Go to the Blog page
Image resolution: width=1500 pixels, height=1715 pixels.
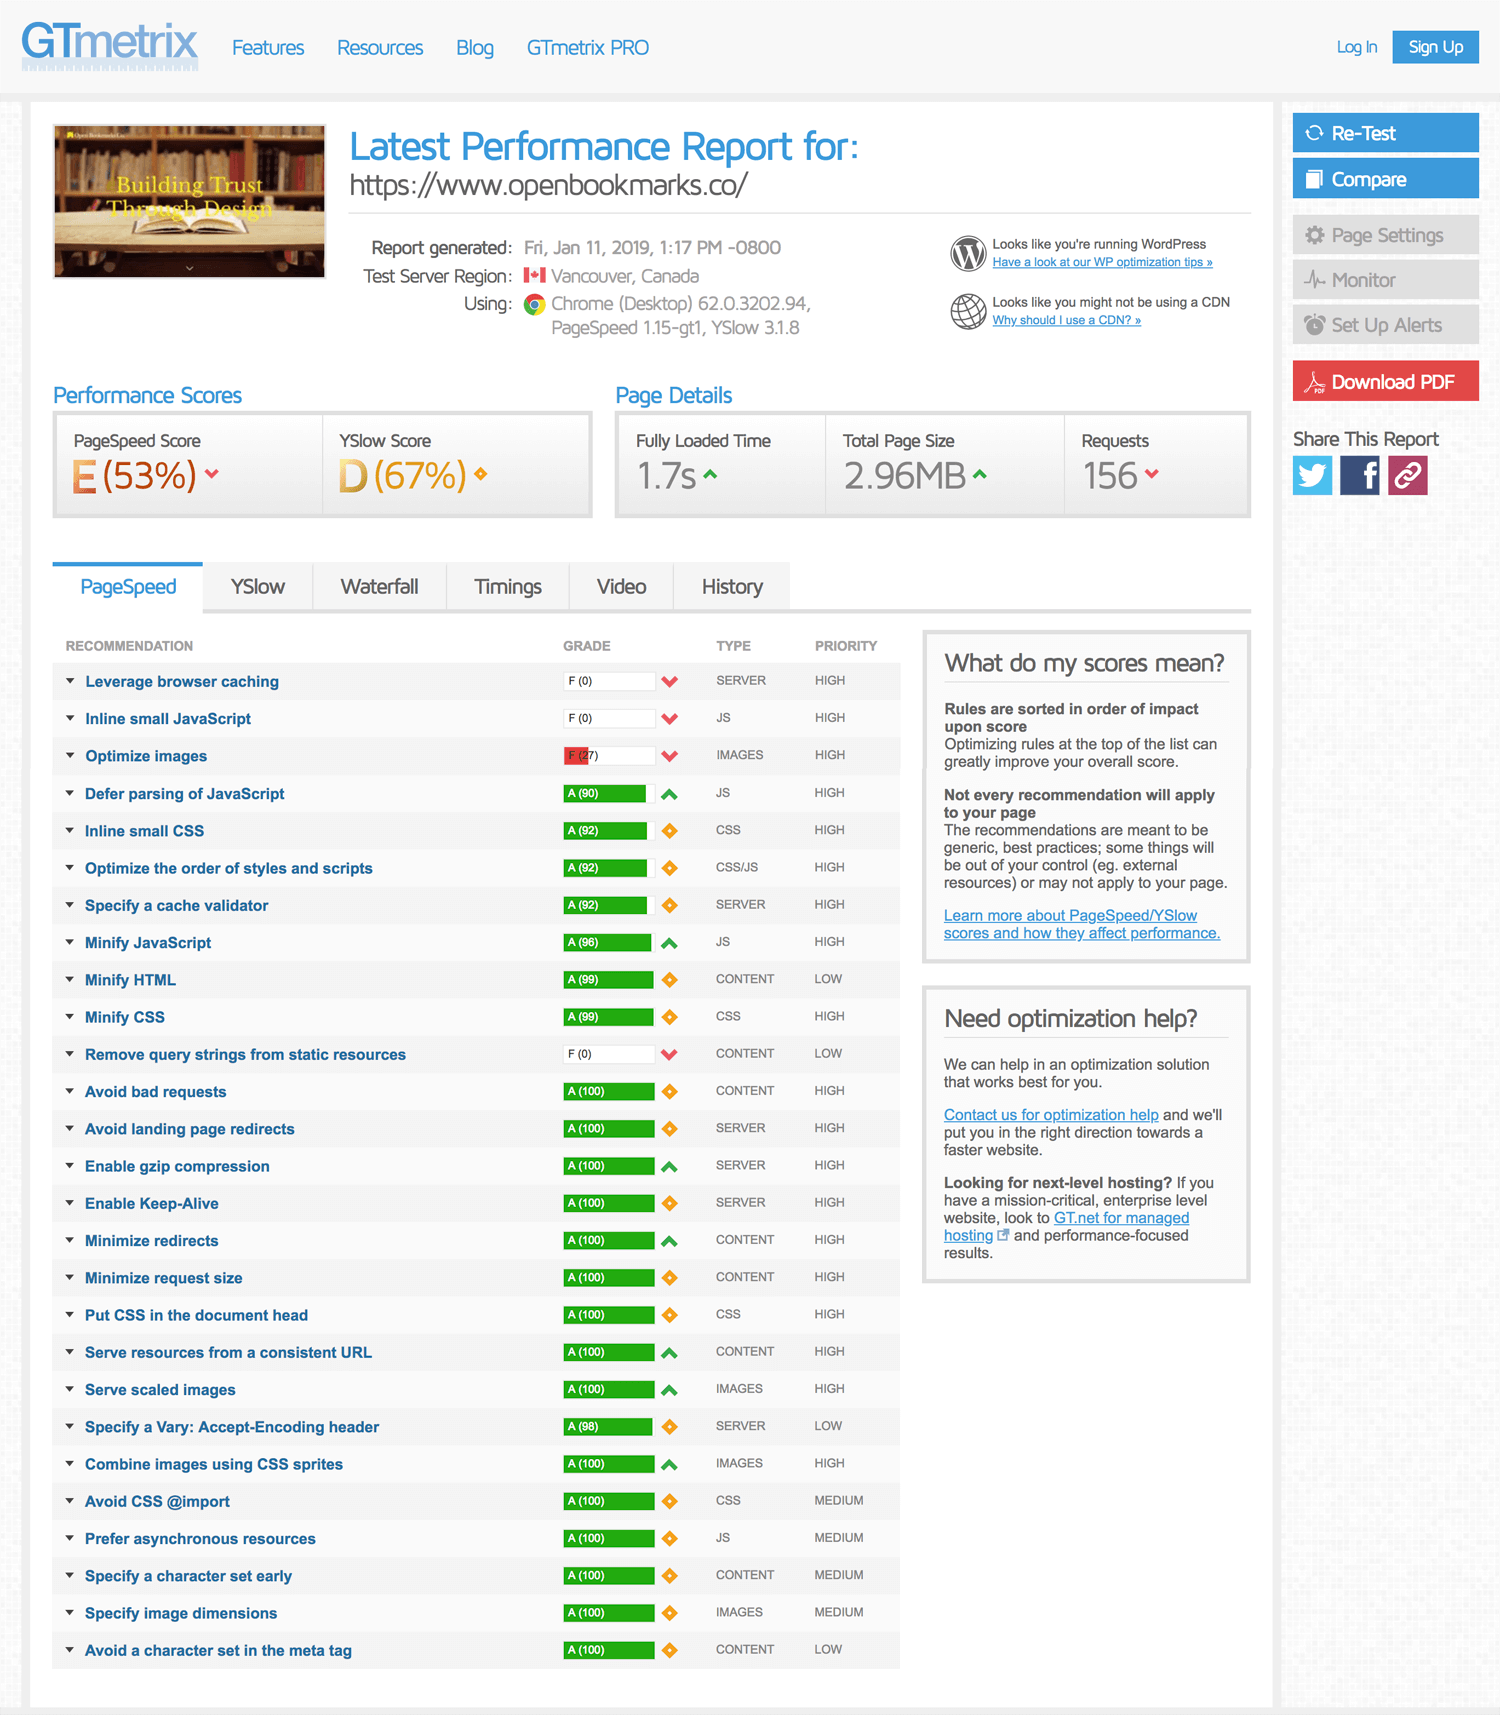tap(475, 48)
